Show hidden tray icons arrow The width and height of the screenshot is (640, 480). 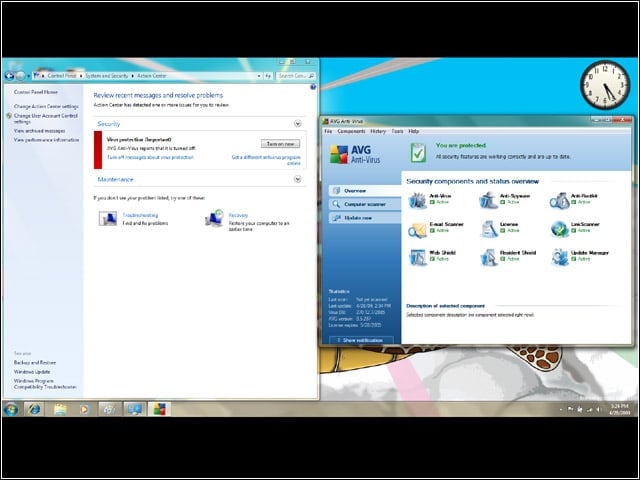561,409
